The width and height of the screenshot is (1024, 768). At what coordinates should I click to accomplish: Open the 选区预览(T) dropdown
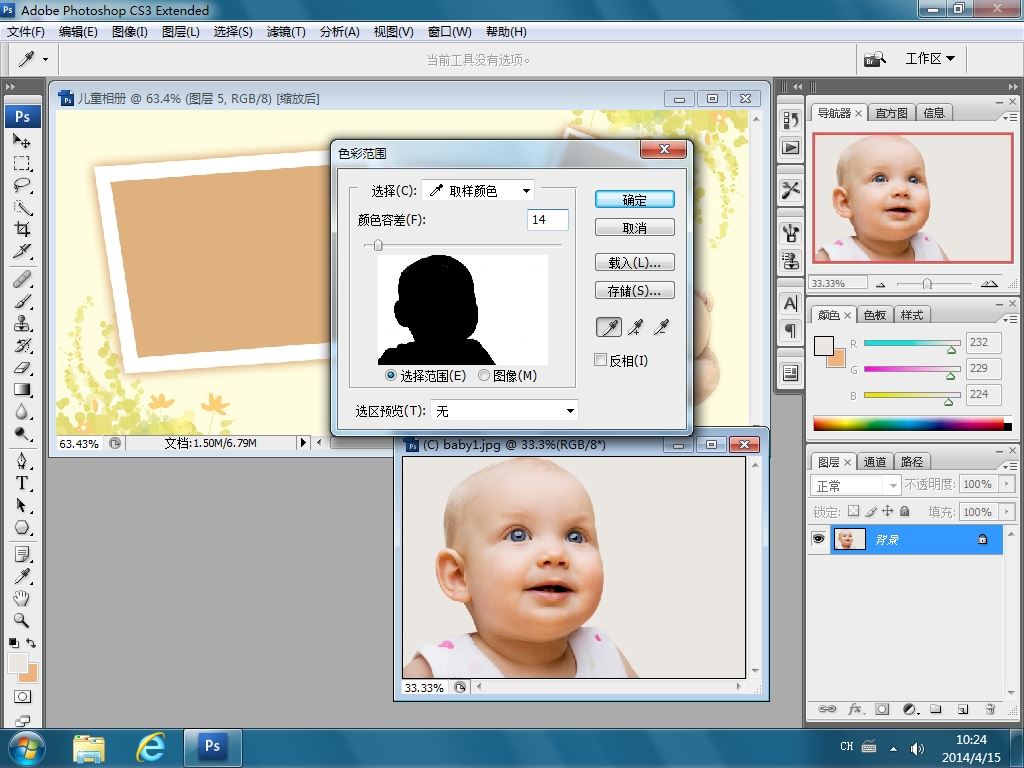[x=504, y=411]
